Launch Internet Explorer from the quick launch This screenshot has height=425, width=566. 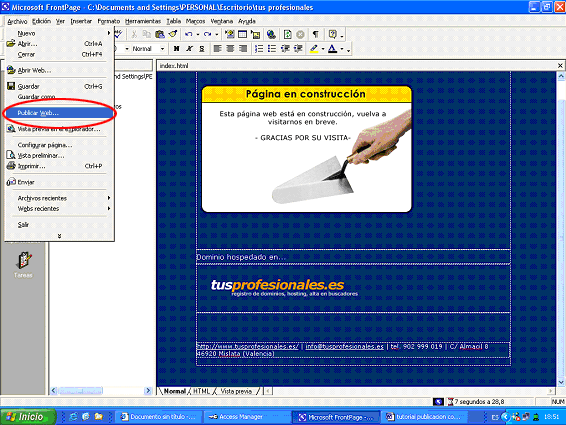pos(74,417)
